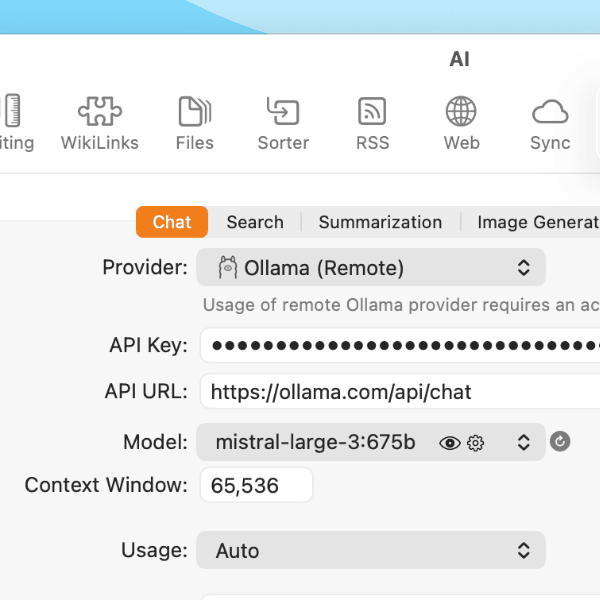Select the Chat tab

172,222
